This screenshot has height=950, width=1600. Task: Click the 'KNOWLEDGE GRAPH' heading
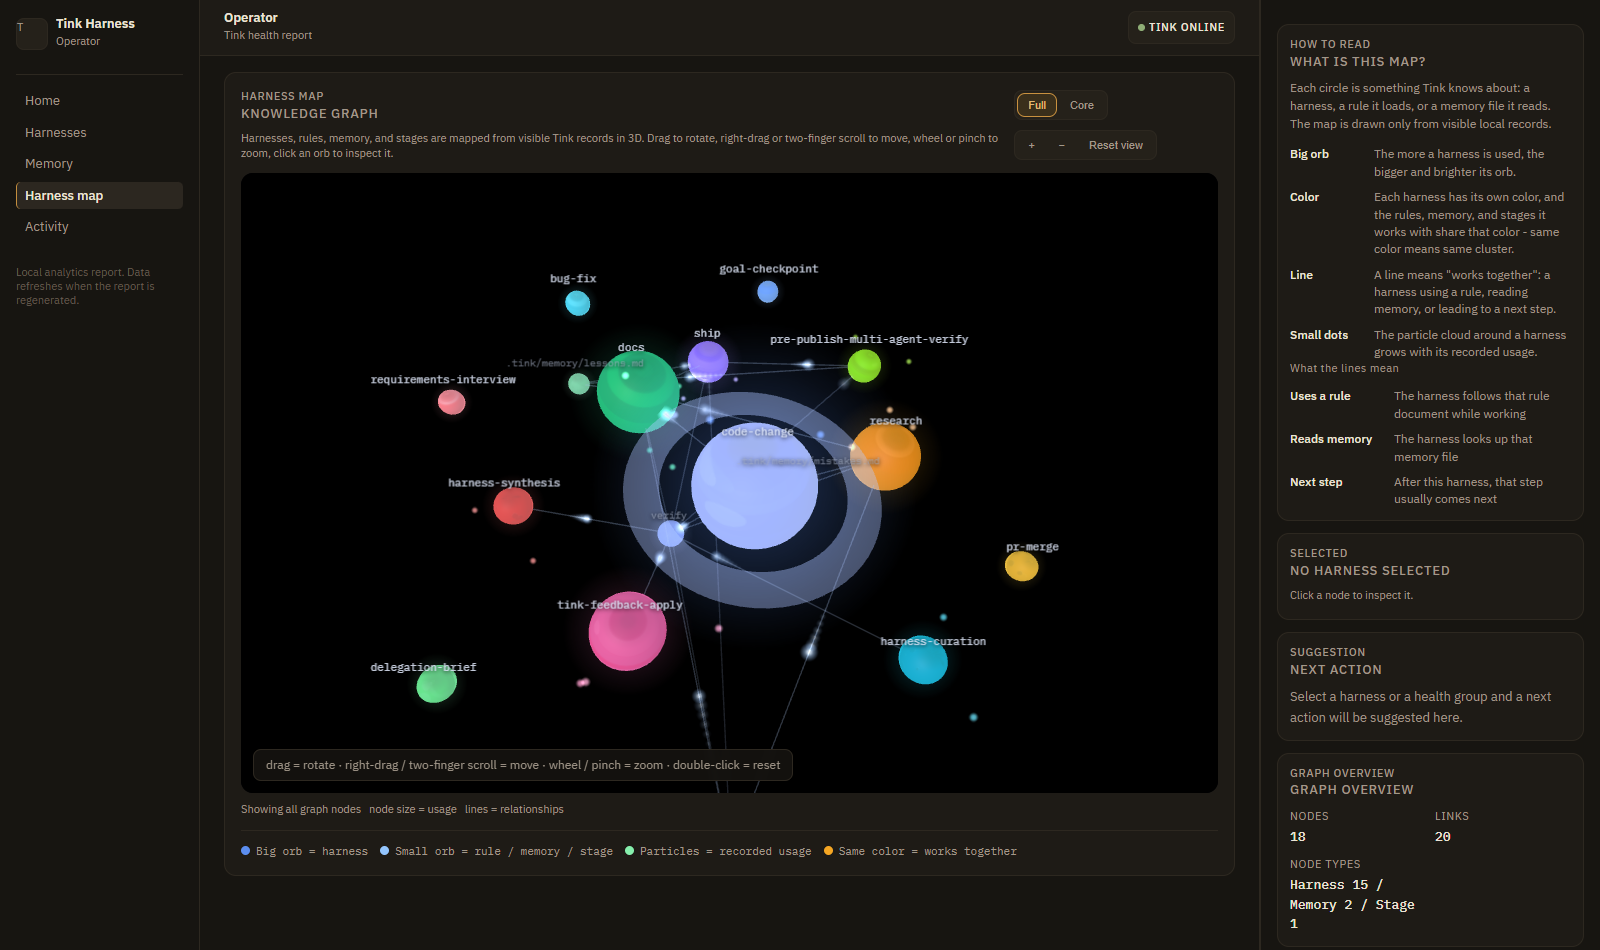(310, 114)
